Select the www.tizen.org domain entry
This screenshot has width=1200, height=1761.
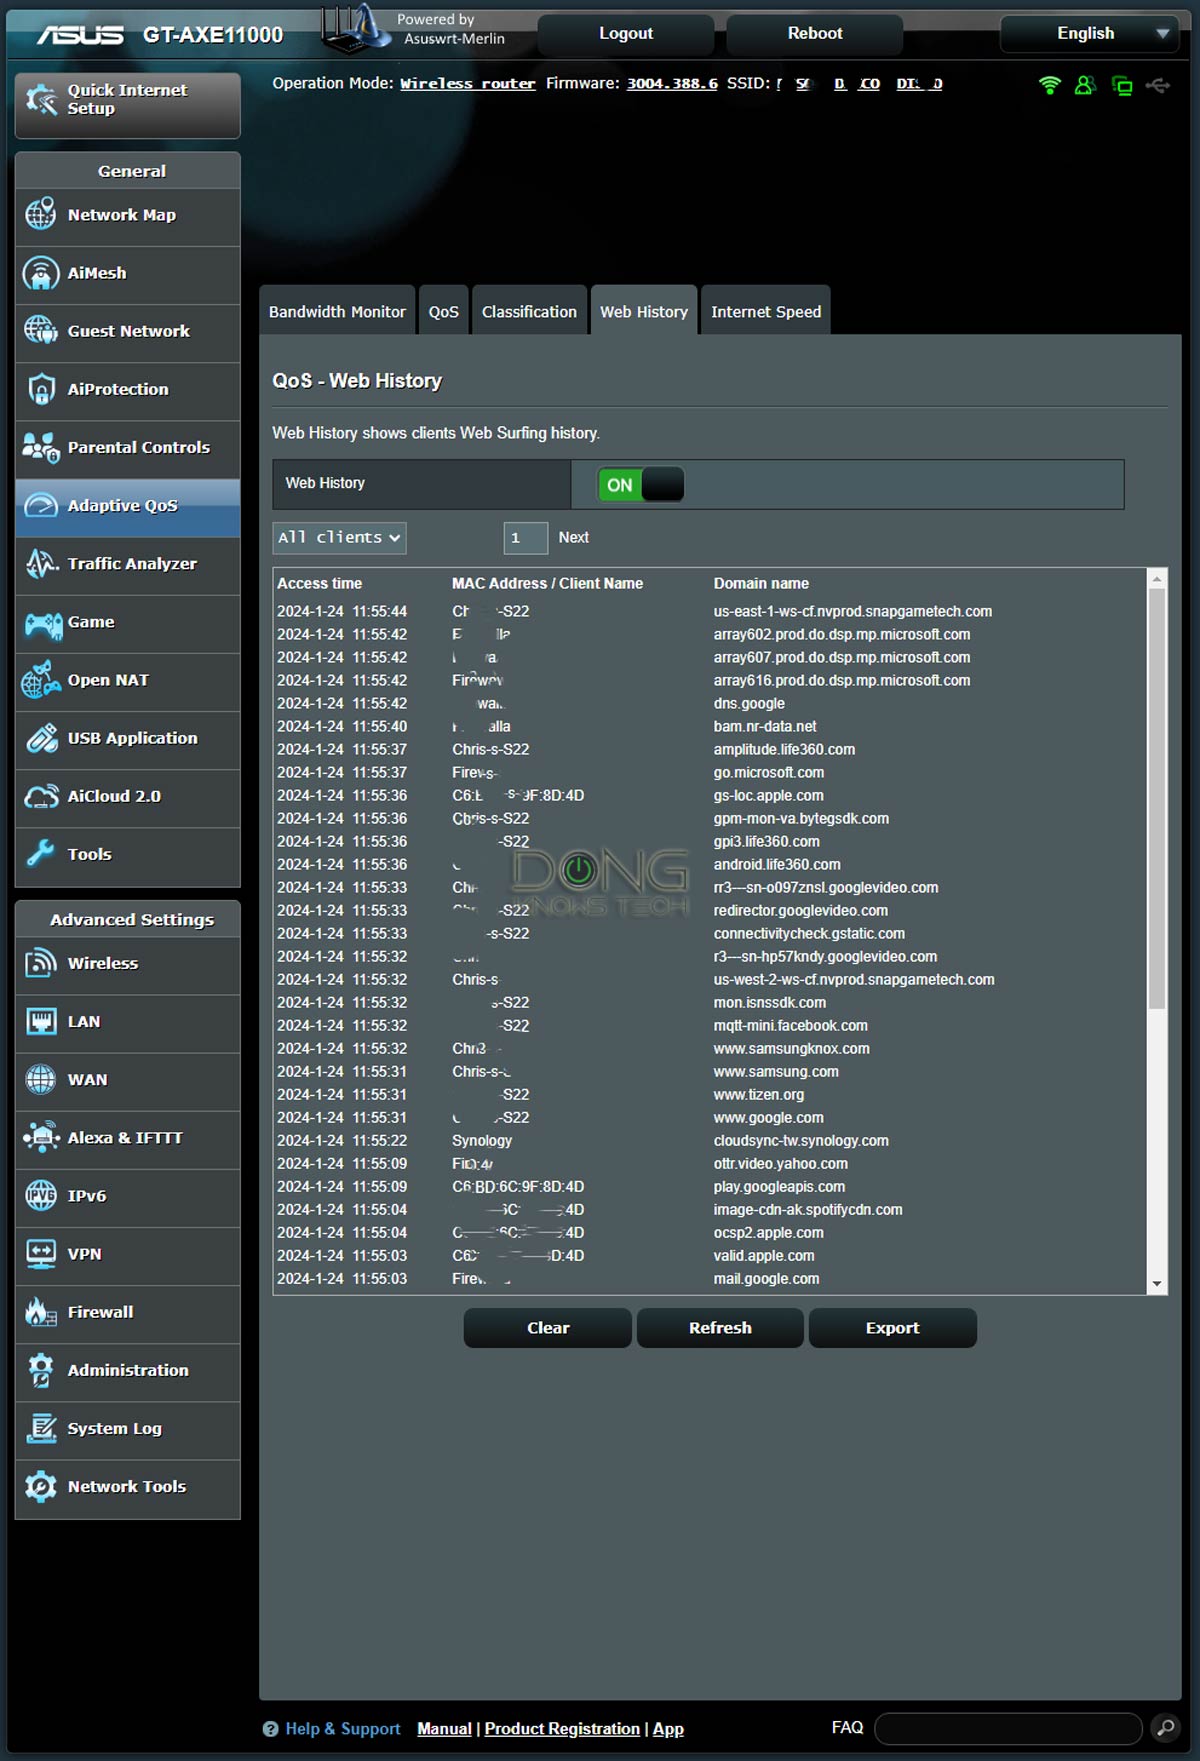coord(759,1094)
